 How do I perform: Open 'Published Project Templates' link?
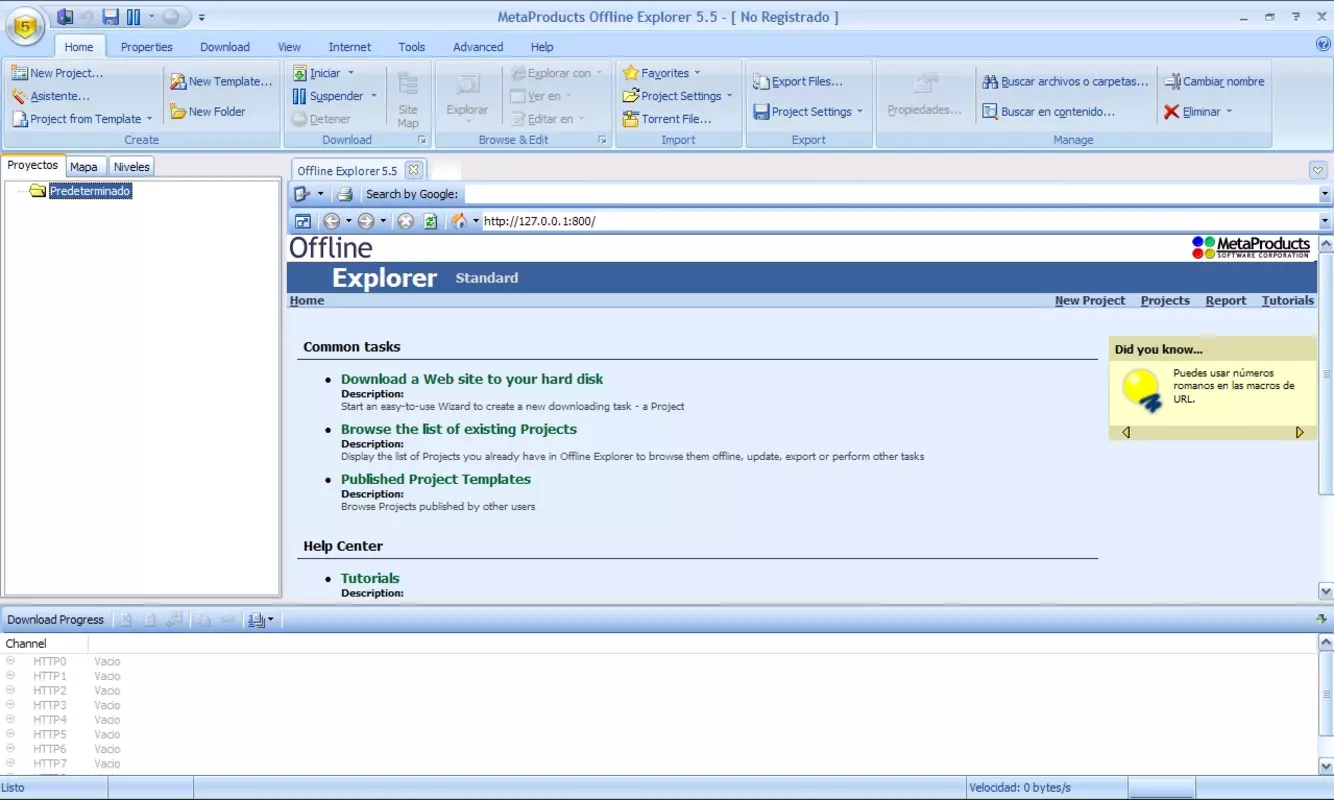[436, 479]
